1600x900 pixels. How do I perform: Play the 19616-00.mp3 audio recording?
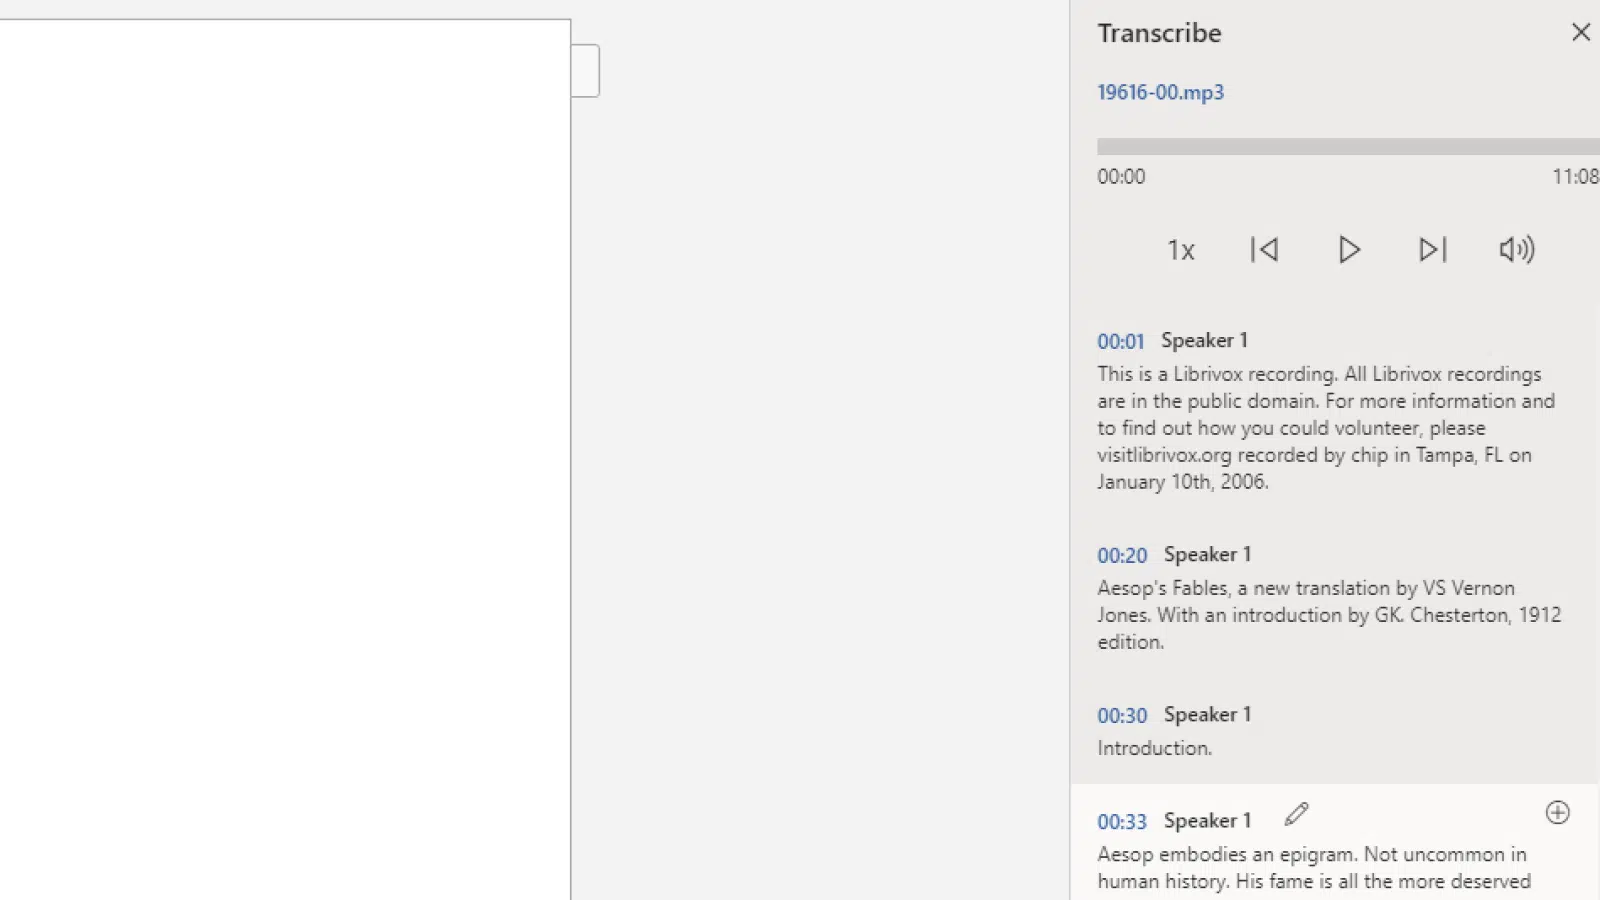point(1348,250)
